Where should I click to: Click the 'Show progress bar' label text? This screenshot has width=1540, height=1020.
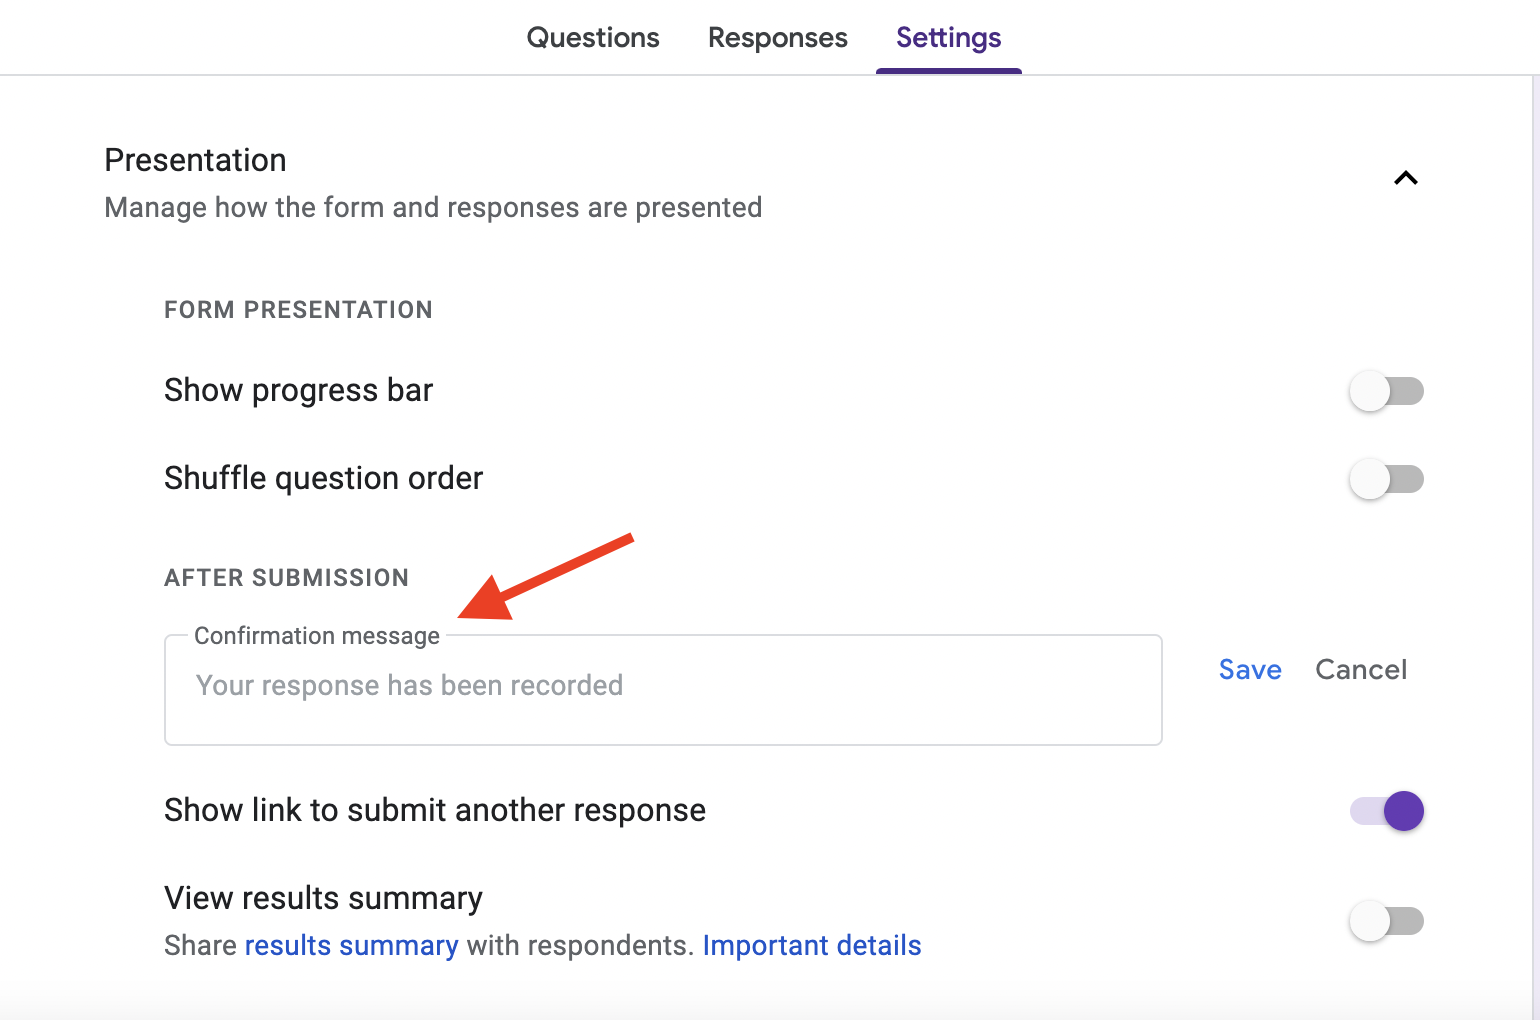tap(298, 390)
